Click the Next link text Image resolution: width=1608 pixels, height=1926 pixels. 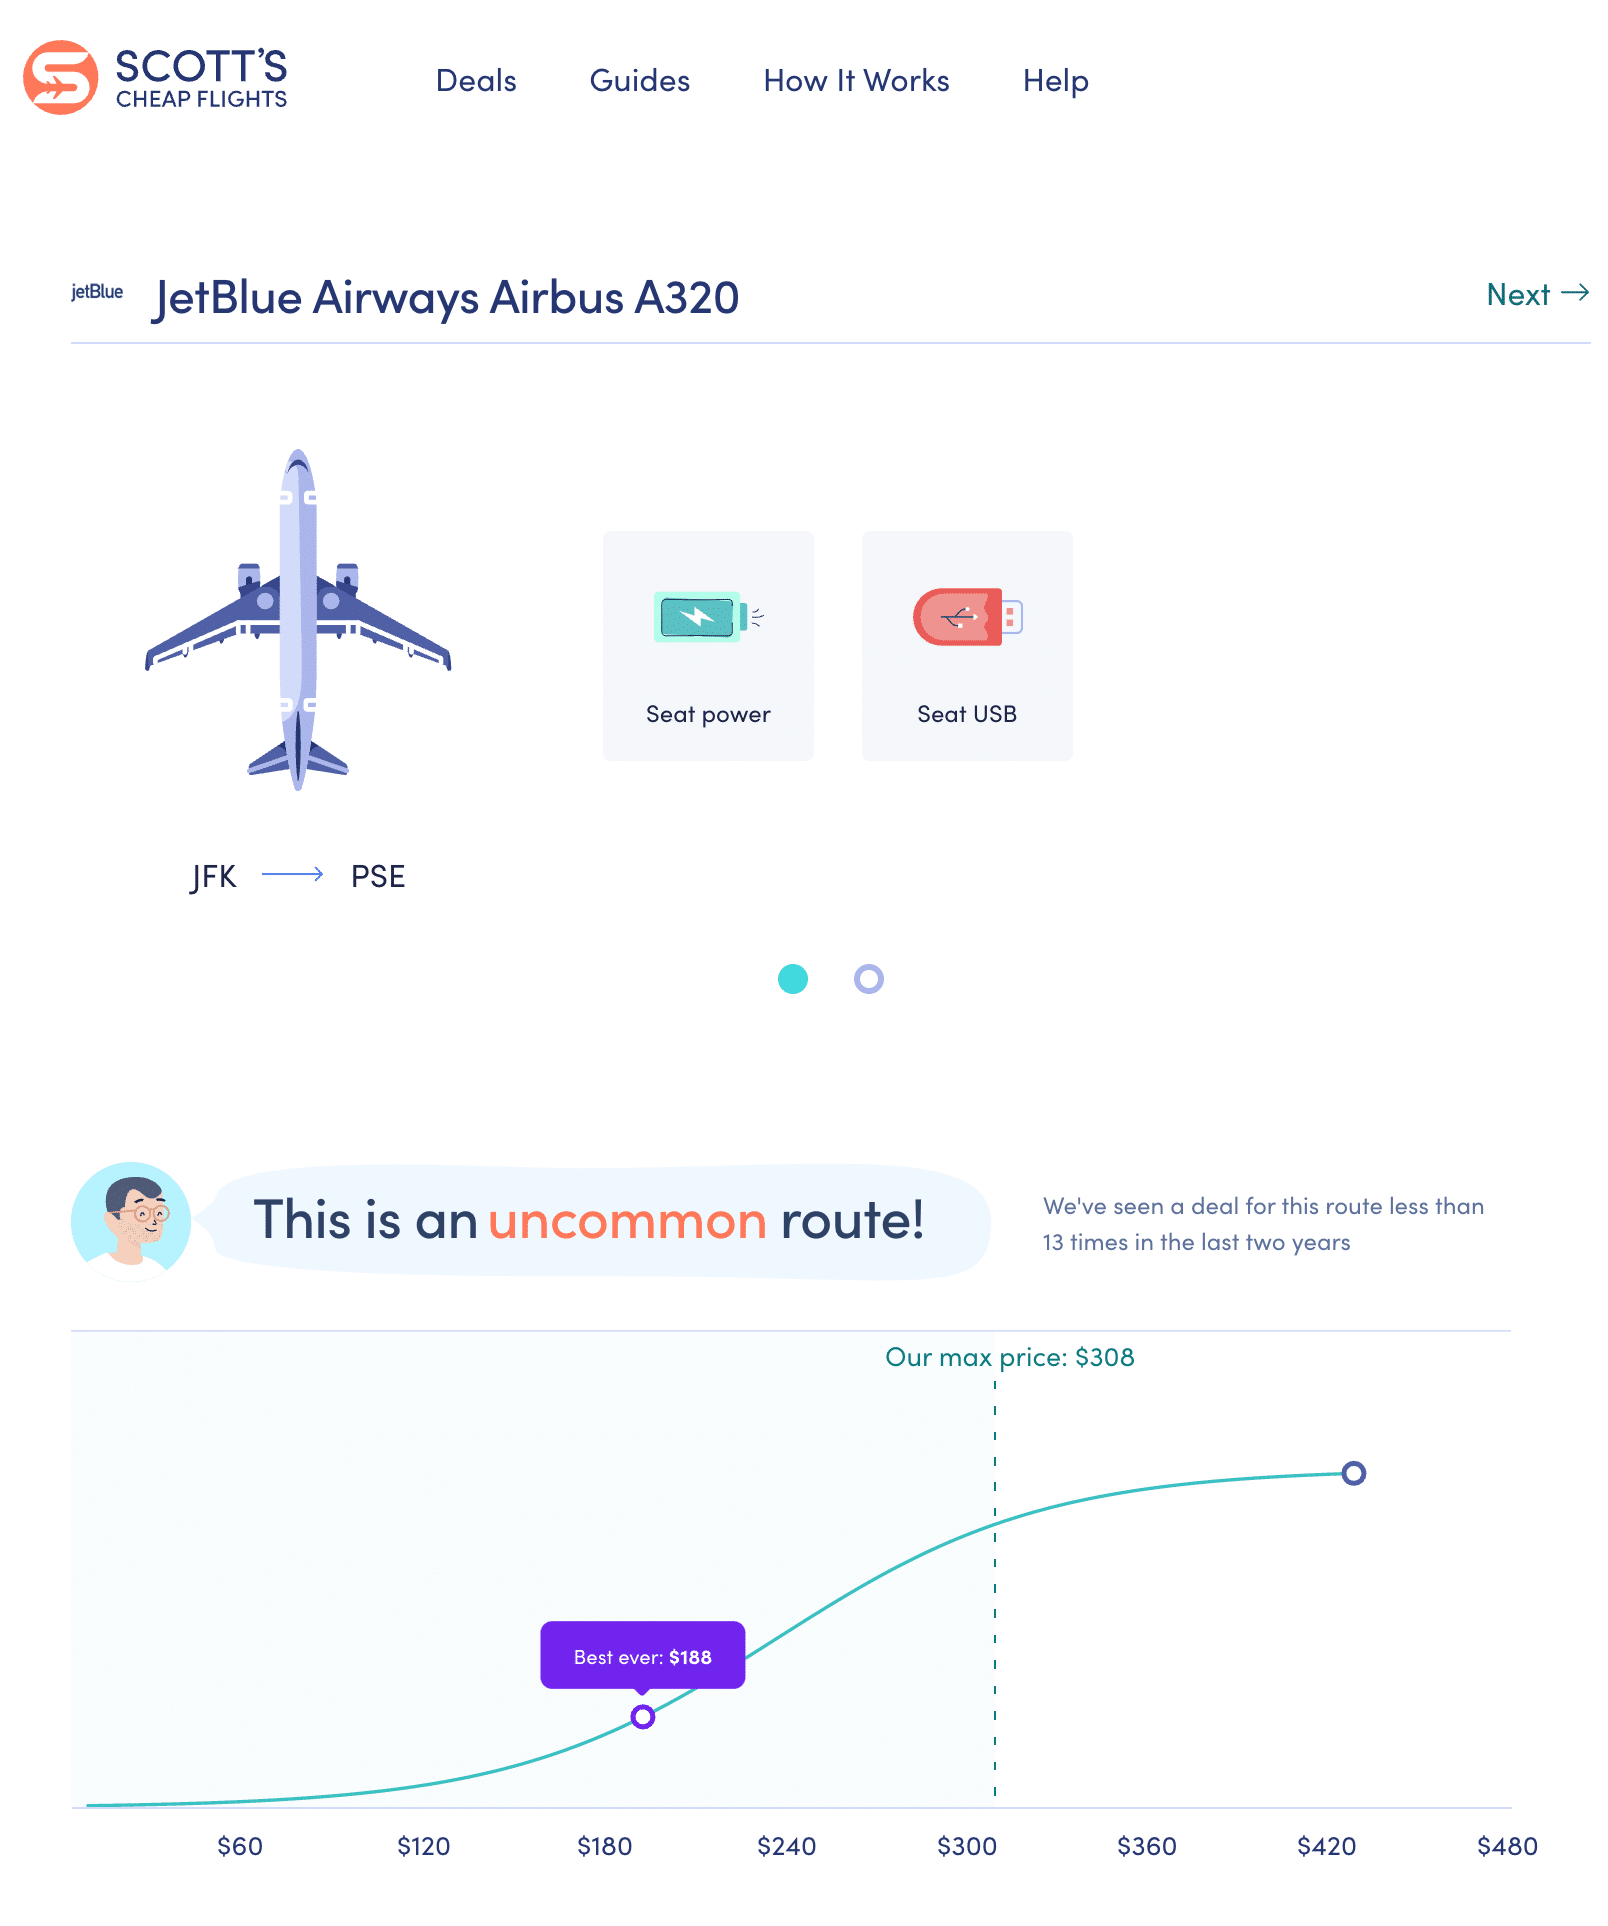tap(1518, 295)
